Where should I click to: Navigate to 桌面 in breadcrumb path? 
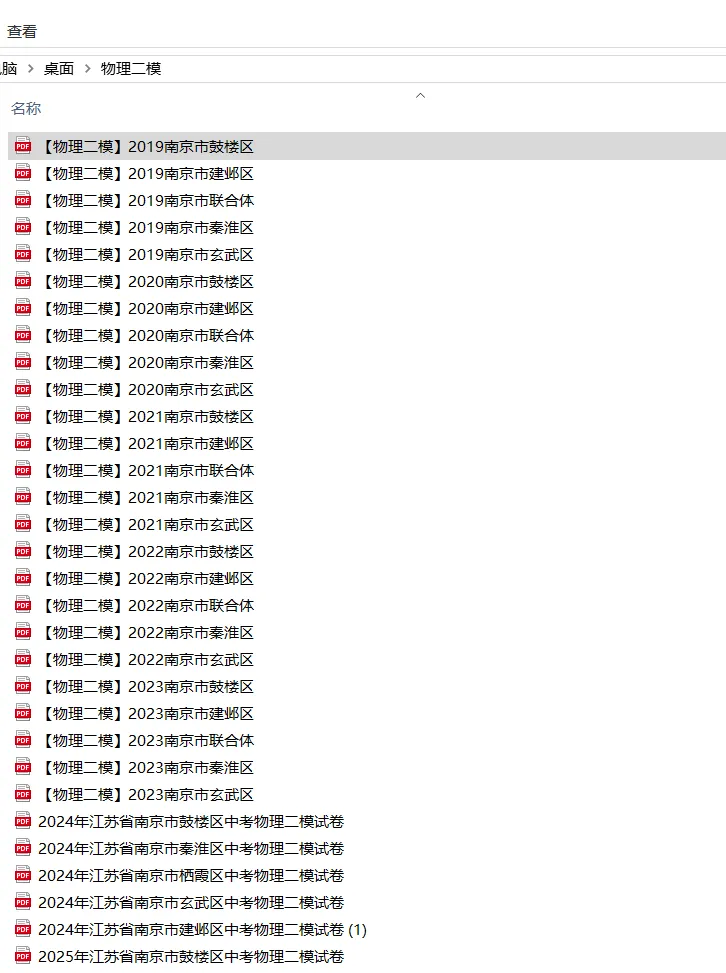[x=59, y=68]
